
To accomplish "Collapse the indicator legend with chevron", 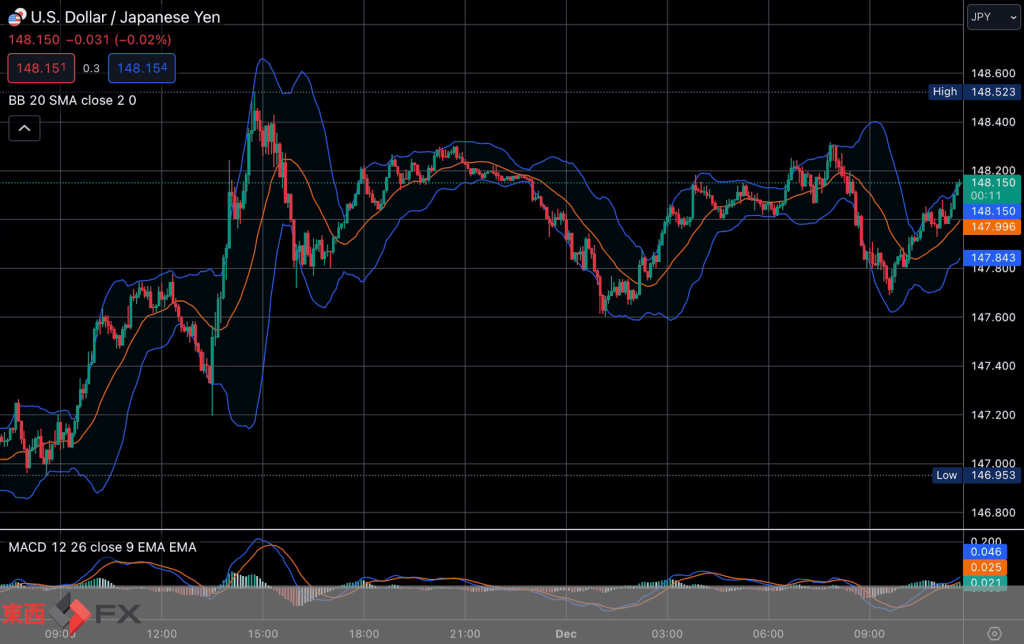I will tap(25, 128).
